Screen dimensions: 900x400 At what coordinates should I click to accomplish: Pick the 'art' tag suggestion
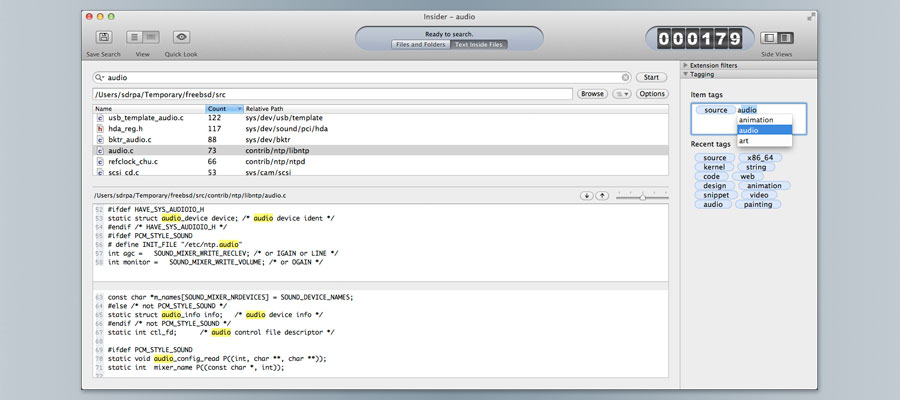[745, 141]
